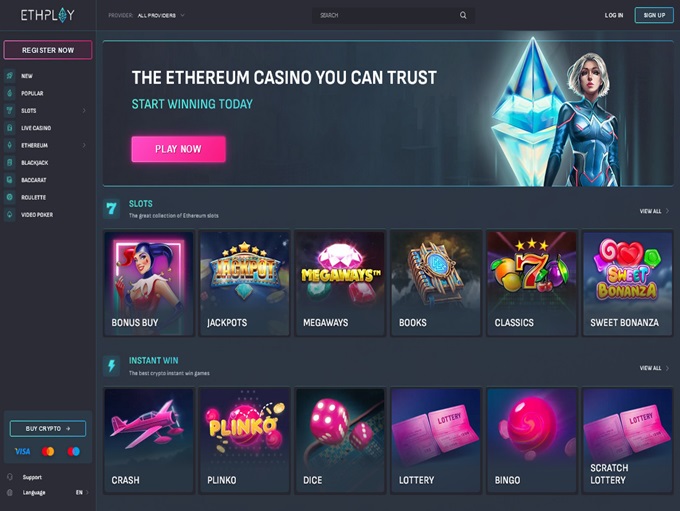Expand the Ethereum submenu chevron
Viewport: 680px width, 511px height.
point(84,145)
